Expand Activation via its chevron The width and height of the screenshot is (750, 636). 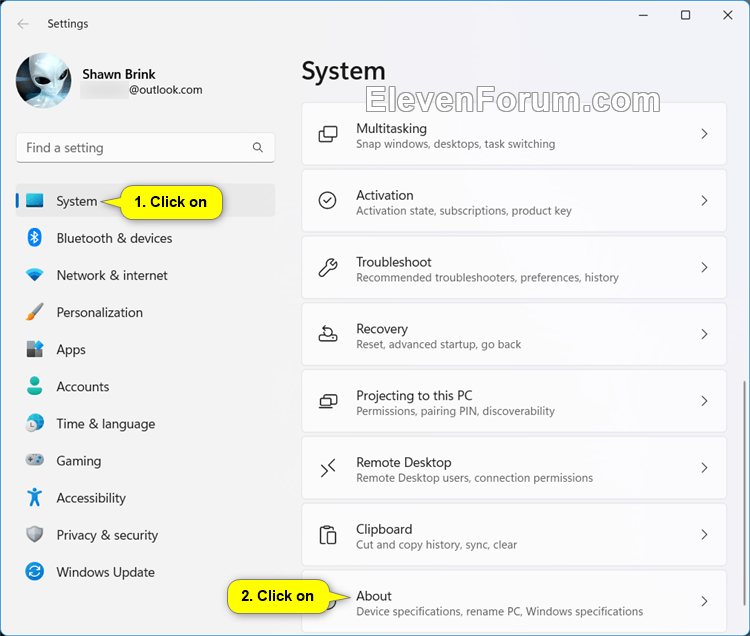click(x=704, y=200)
